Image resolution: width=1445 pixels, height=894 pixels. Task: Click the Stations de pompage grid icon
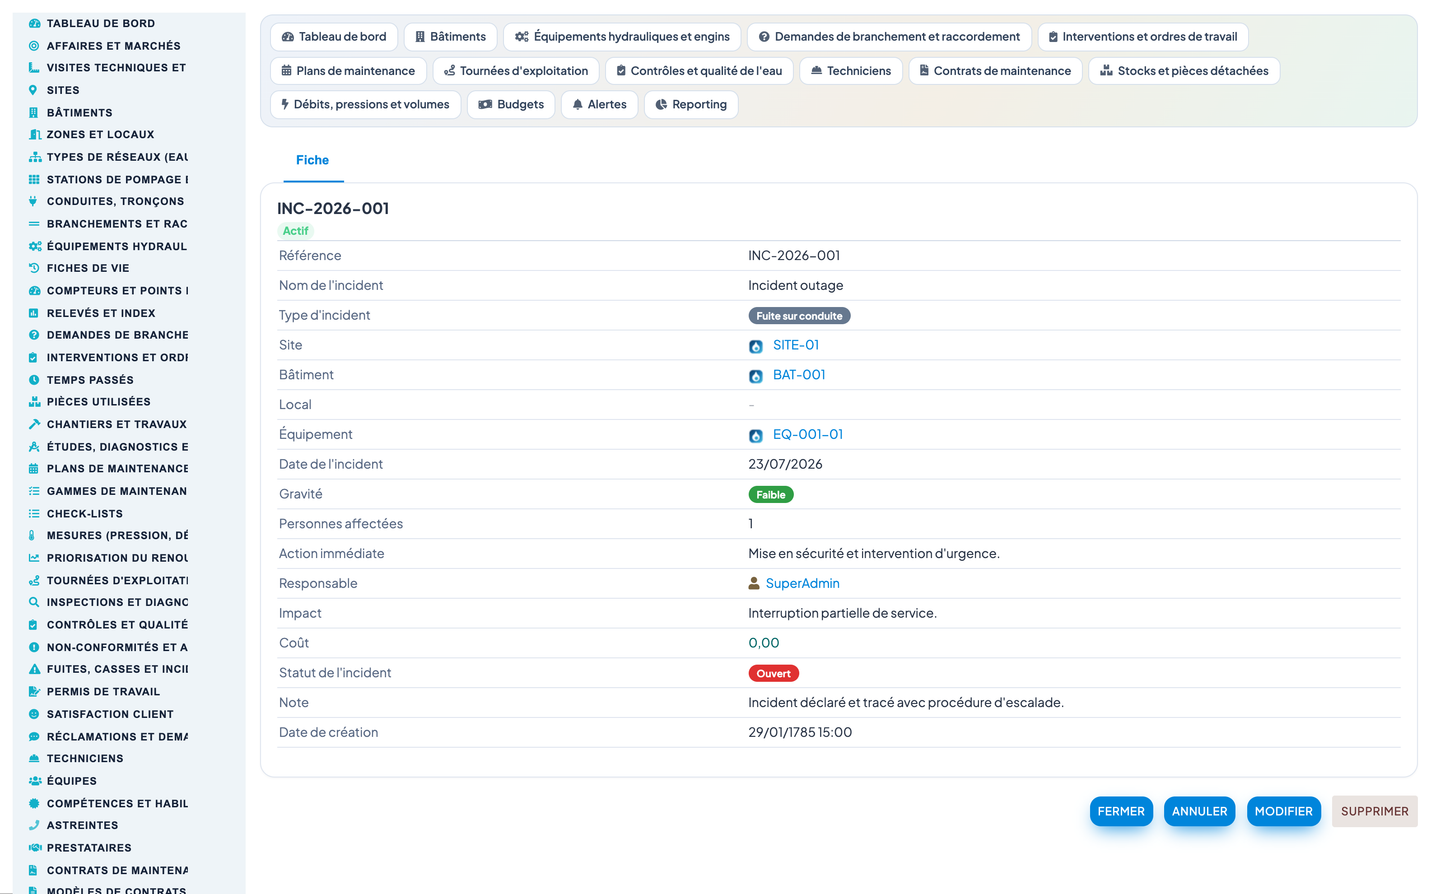(34, 179)
